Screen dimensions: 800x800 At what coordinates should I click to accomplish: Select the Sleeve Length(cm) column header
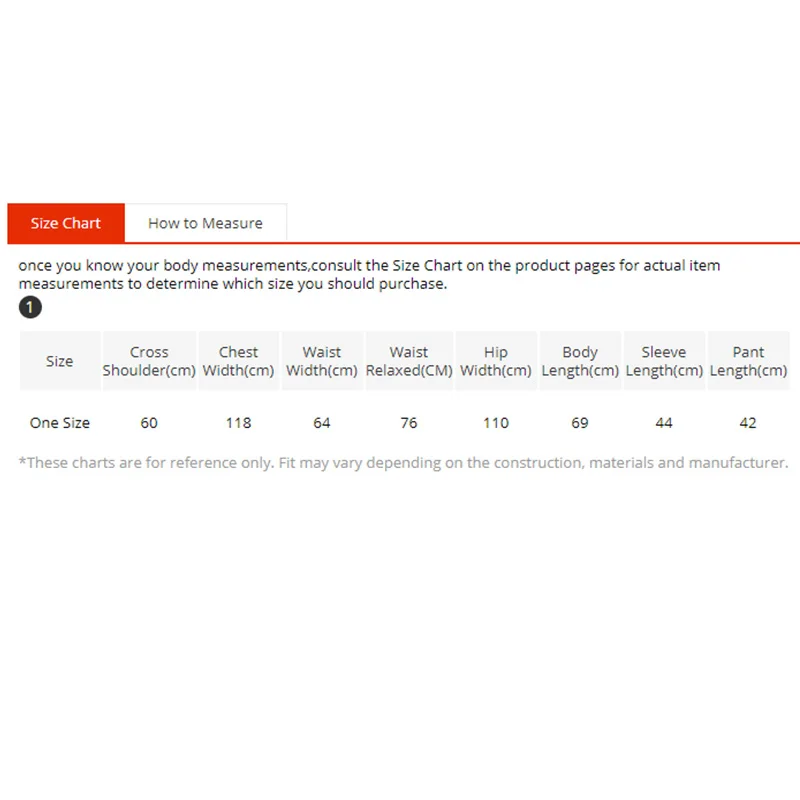tap(664, 361)
